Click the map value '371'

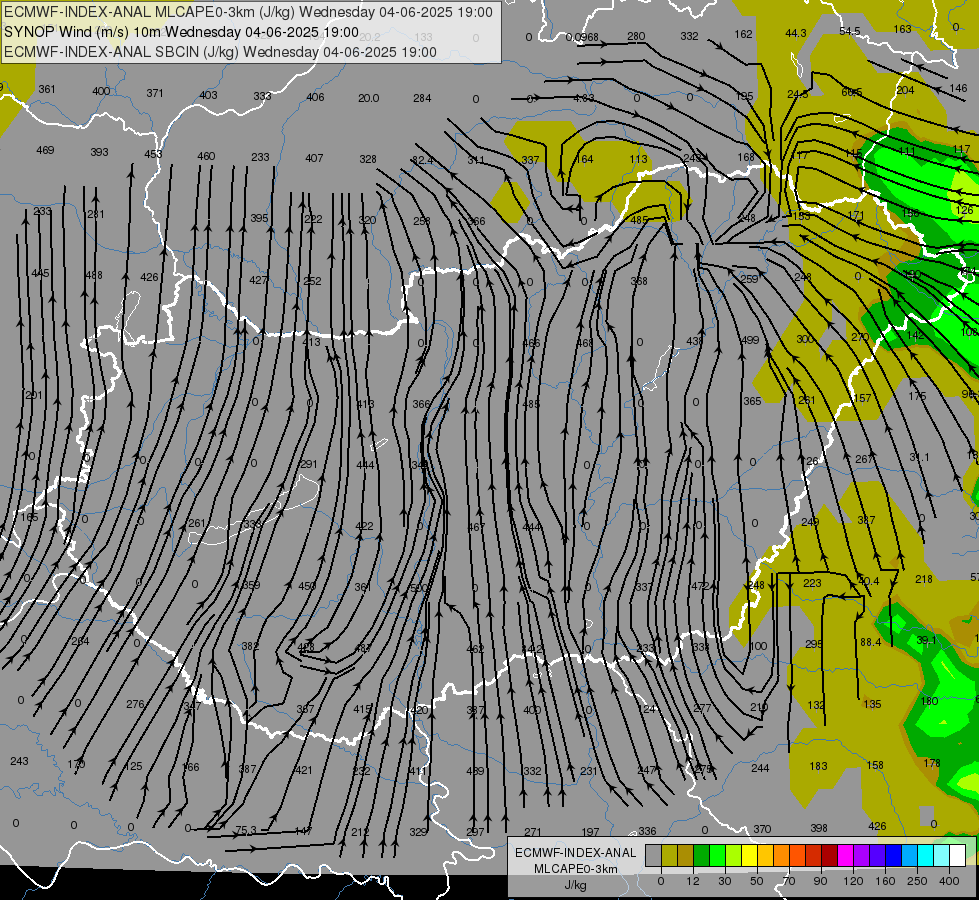(x=155, y=93)
